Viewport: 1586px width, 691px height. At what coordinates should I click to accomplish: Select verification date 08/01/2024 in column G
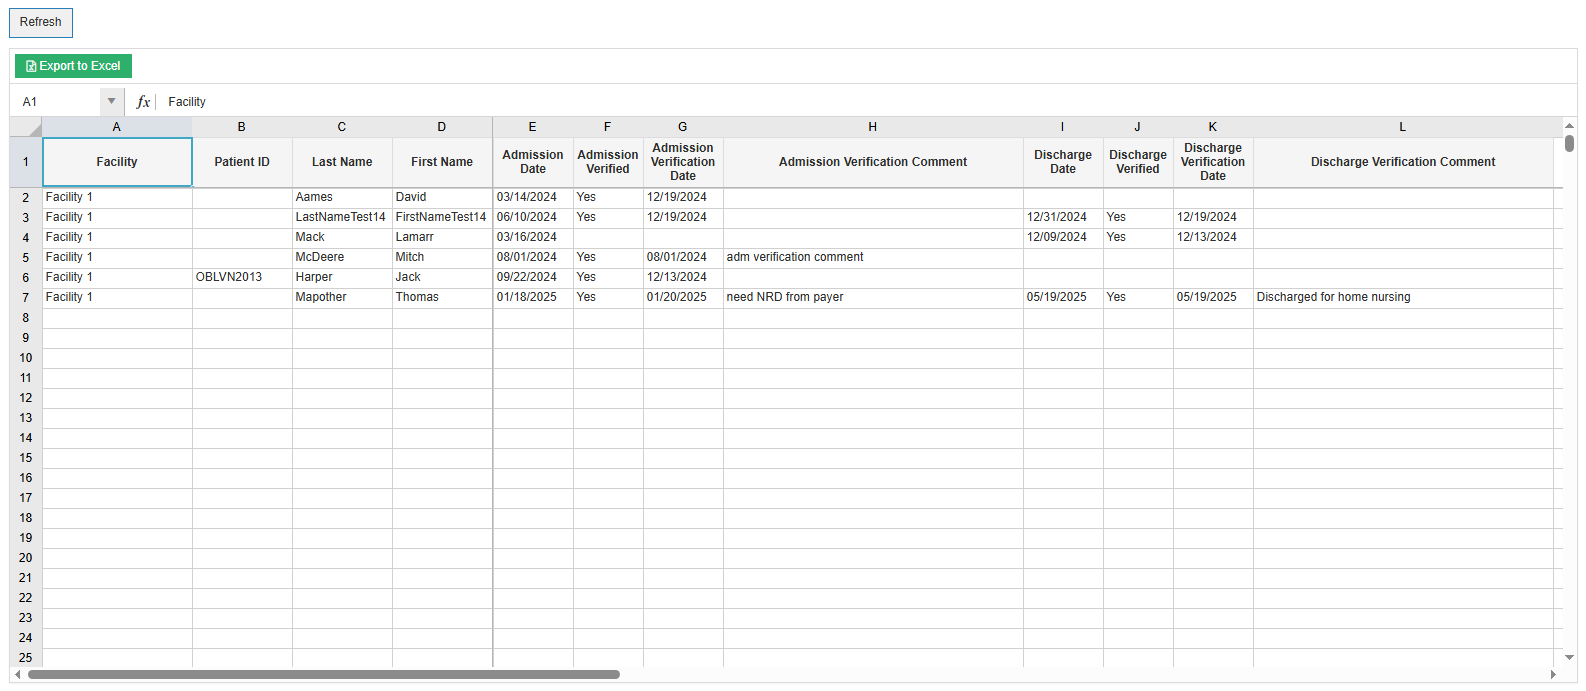click(683, 258)
